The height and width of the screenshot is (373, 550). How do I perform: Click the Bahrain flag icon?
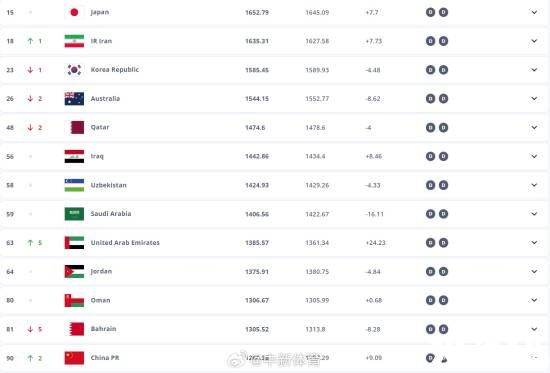[x=74, y=329]
